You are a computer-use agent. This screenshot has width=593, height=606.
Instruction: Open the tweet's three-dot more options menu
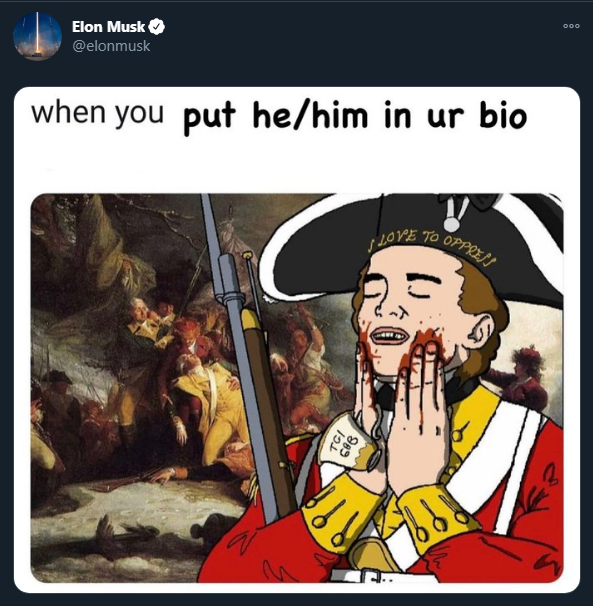571,26
